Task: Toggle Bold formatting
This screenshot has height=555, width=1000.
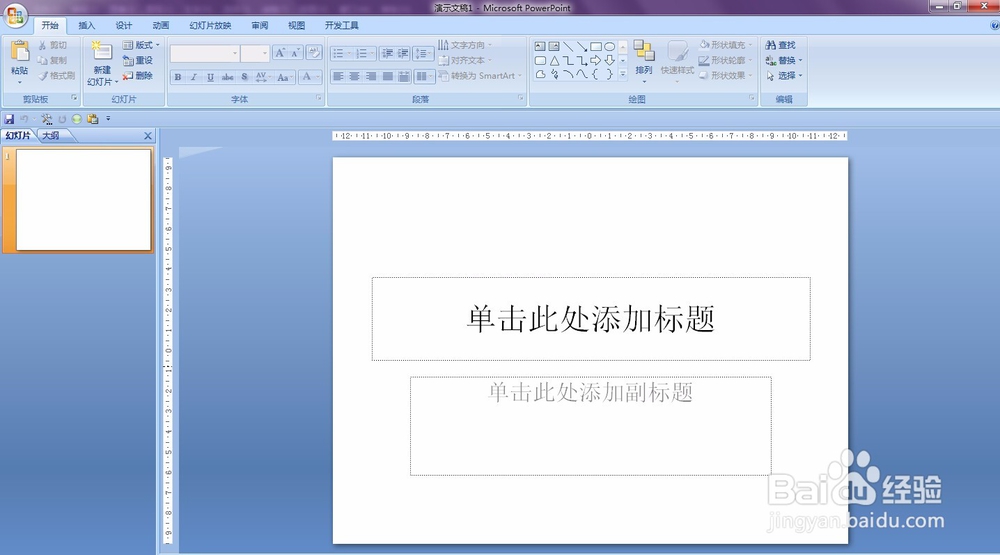Action: (178, 77)
